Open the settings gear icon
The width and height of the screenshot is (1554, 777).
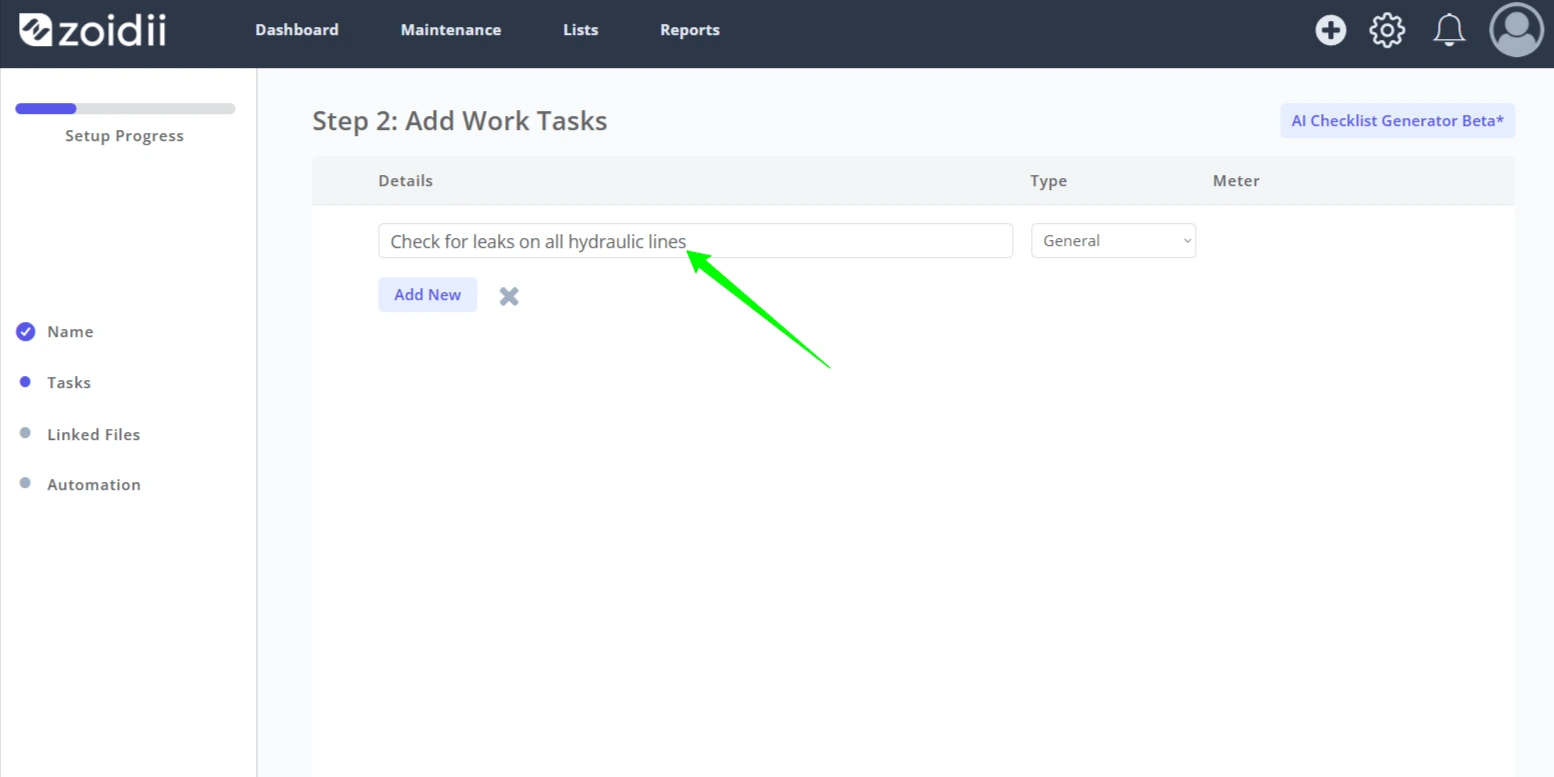pos(1387,30)
